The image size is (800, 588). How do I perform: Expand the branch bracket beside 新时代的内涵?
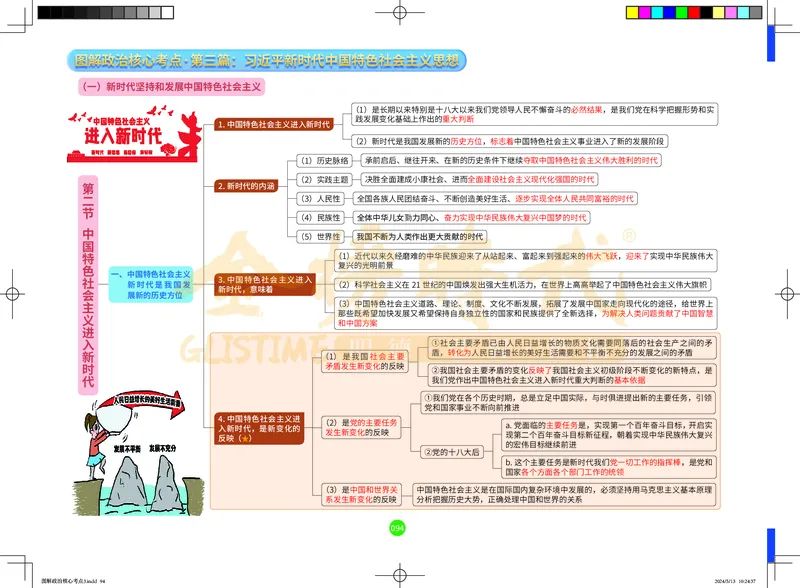(288, 198)
